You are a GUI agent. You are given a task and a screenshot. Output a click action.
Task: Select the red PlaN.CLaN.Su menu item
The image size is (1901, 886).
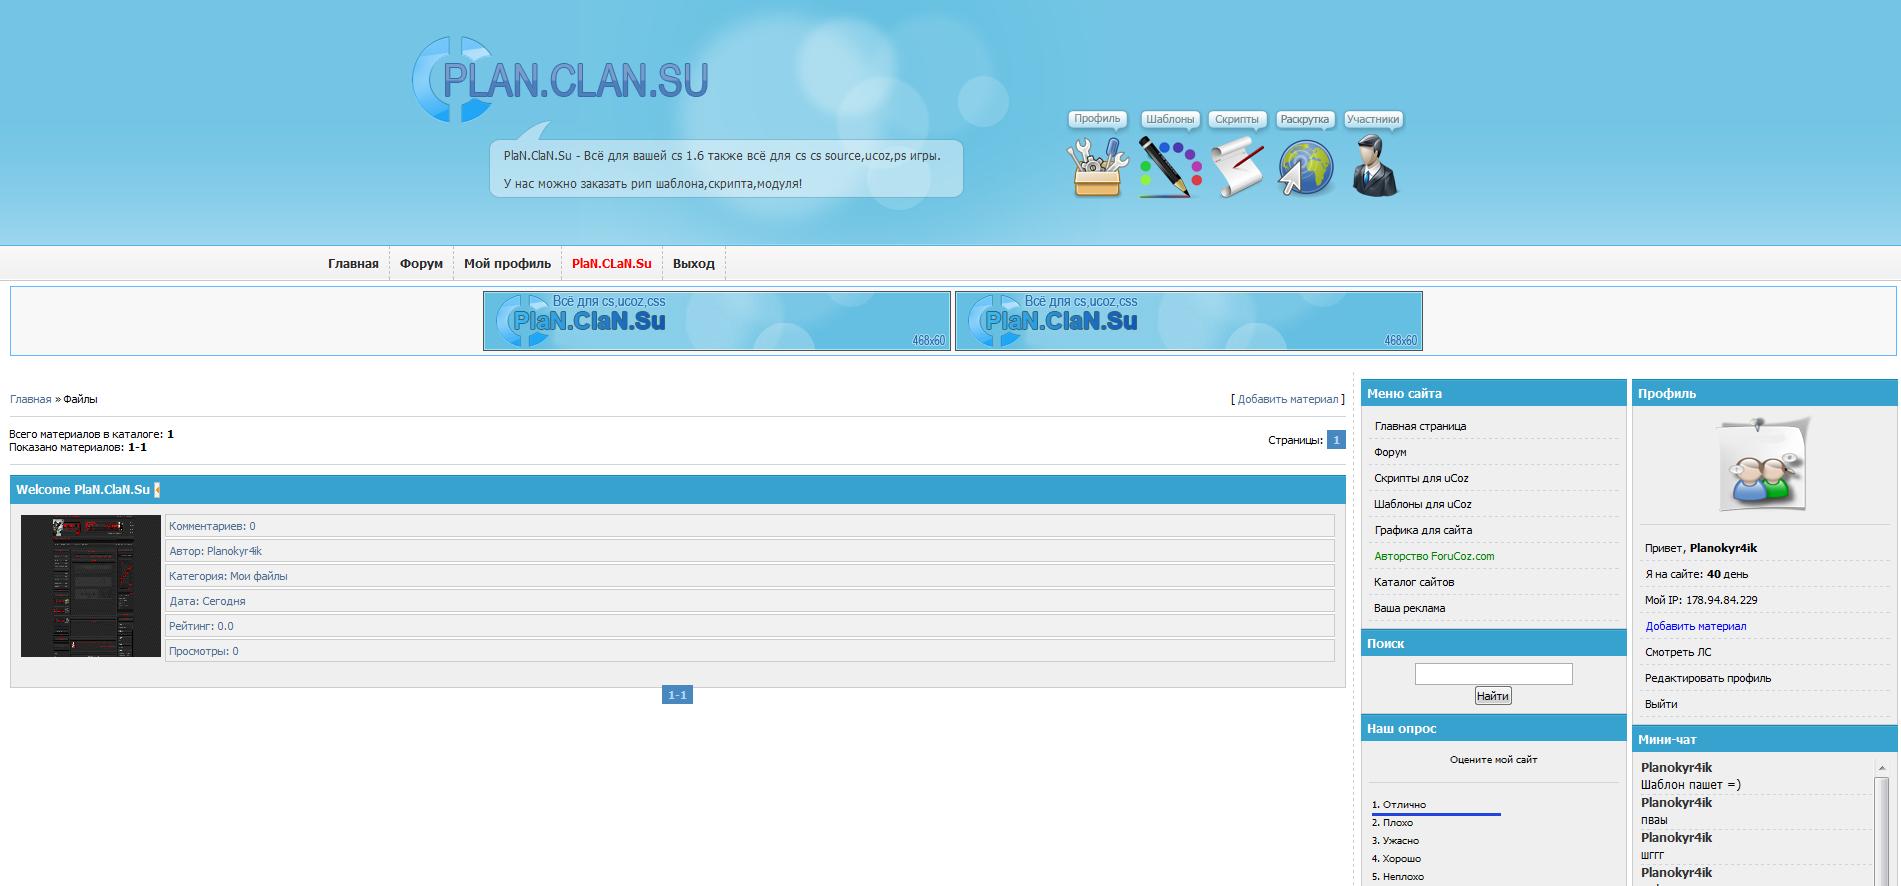click(x=611, y=264)
